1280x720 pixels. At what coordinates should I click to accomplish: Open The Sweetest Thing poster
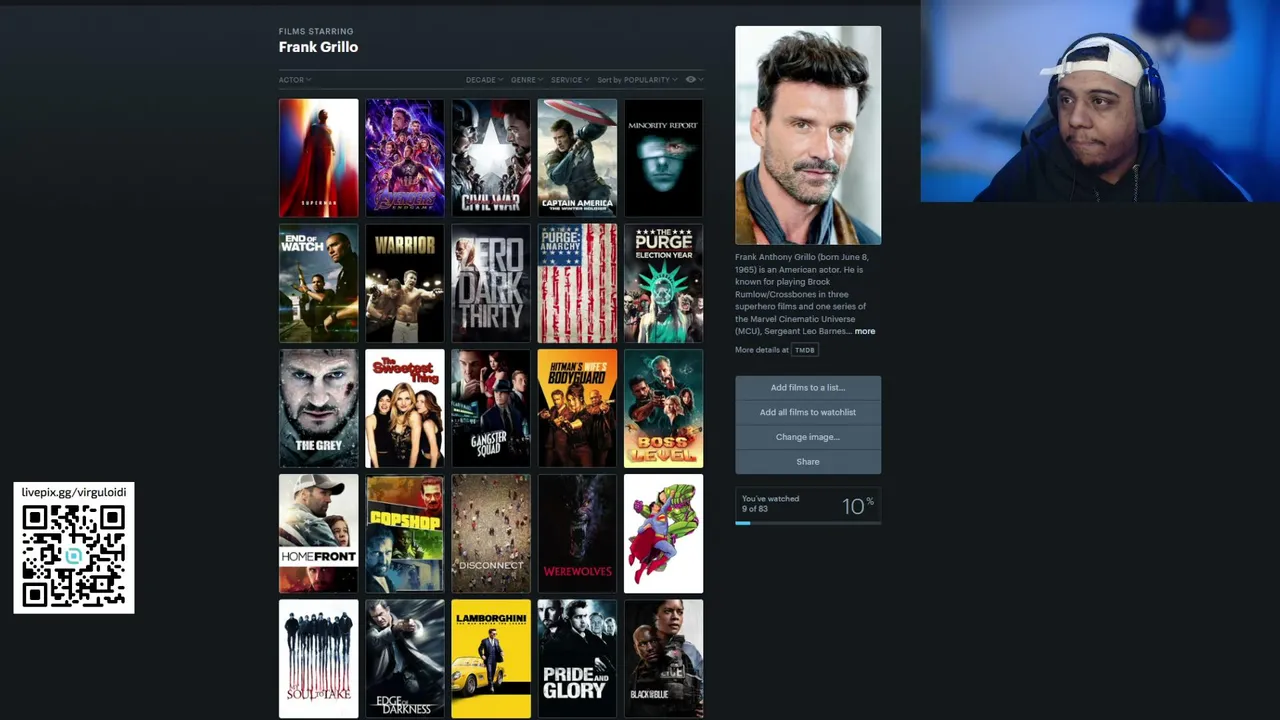(405, 409)
